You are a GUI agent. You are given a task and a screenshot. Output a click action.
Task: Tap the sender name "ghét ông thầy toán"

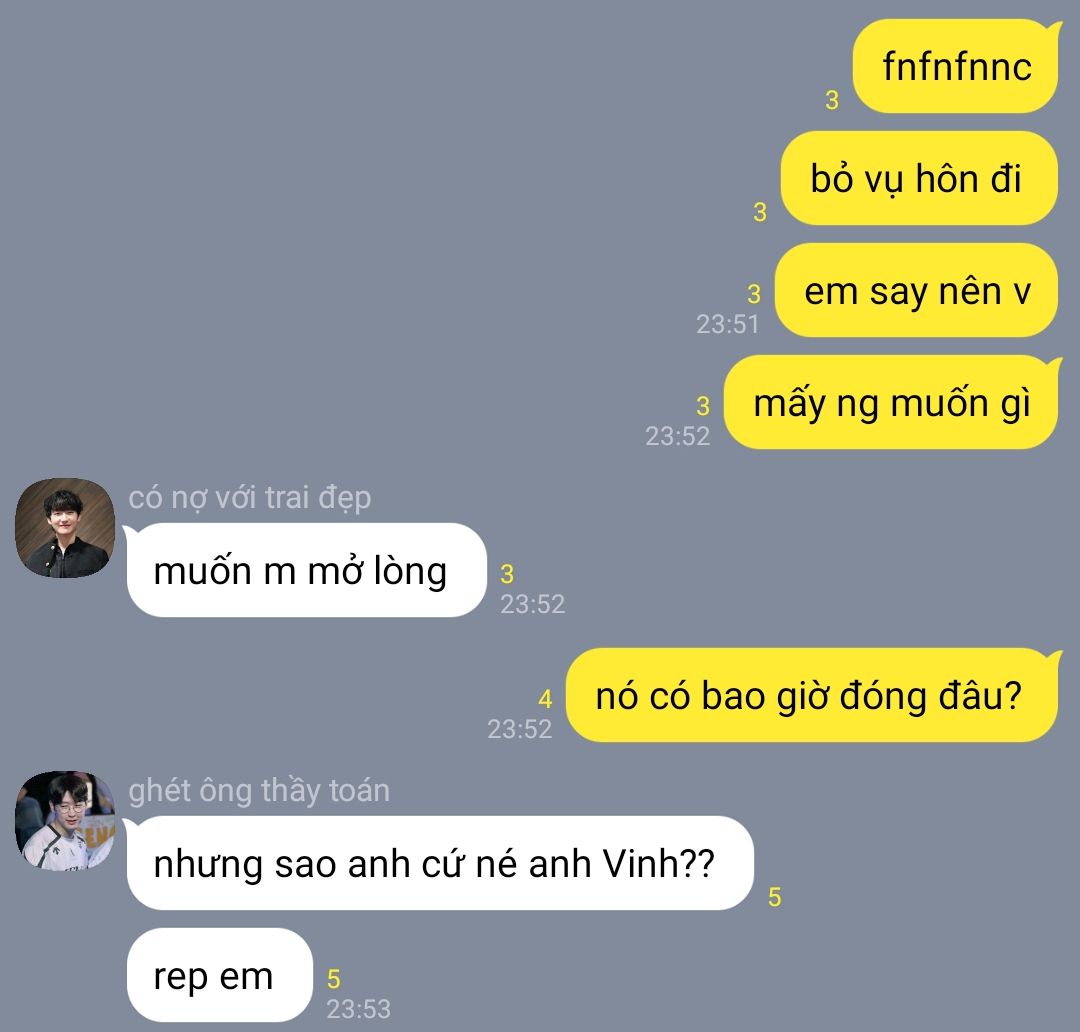(x=259, y=790)
